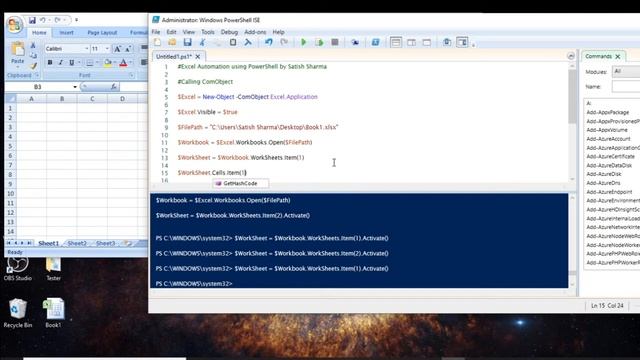This screenshot has width=640, height=360.
Task: Redo edit in PowerShell ISE toolbar
Action: coord(284,42)
